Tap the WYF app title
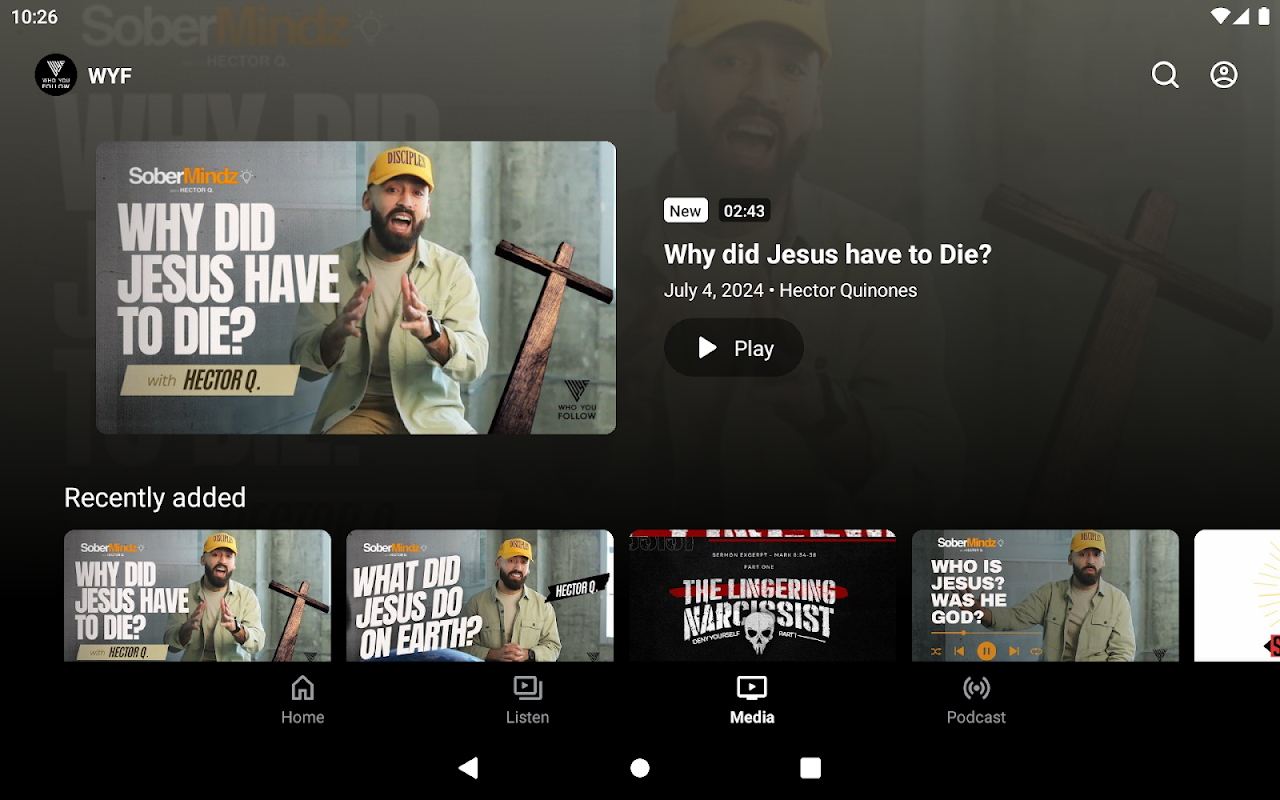1280x800 pixels. coord(110,76)
